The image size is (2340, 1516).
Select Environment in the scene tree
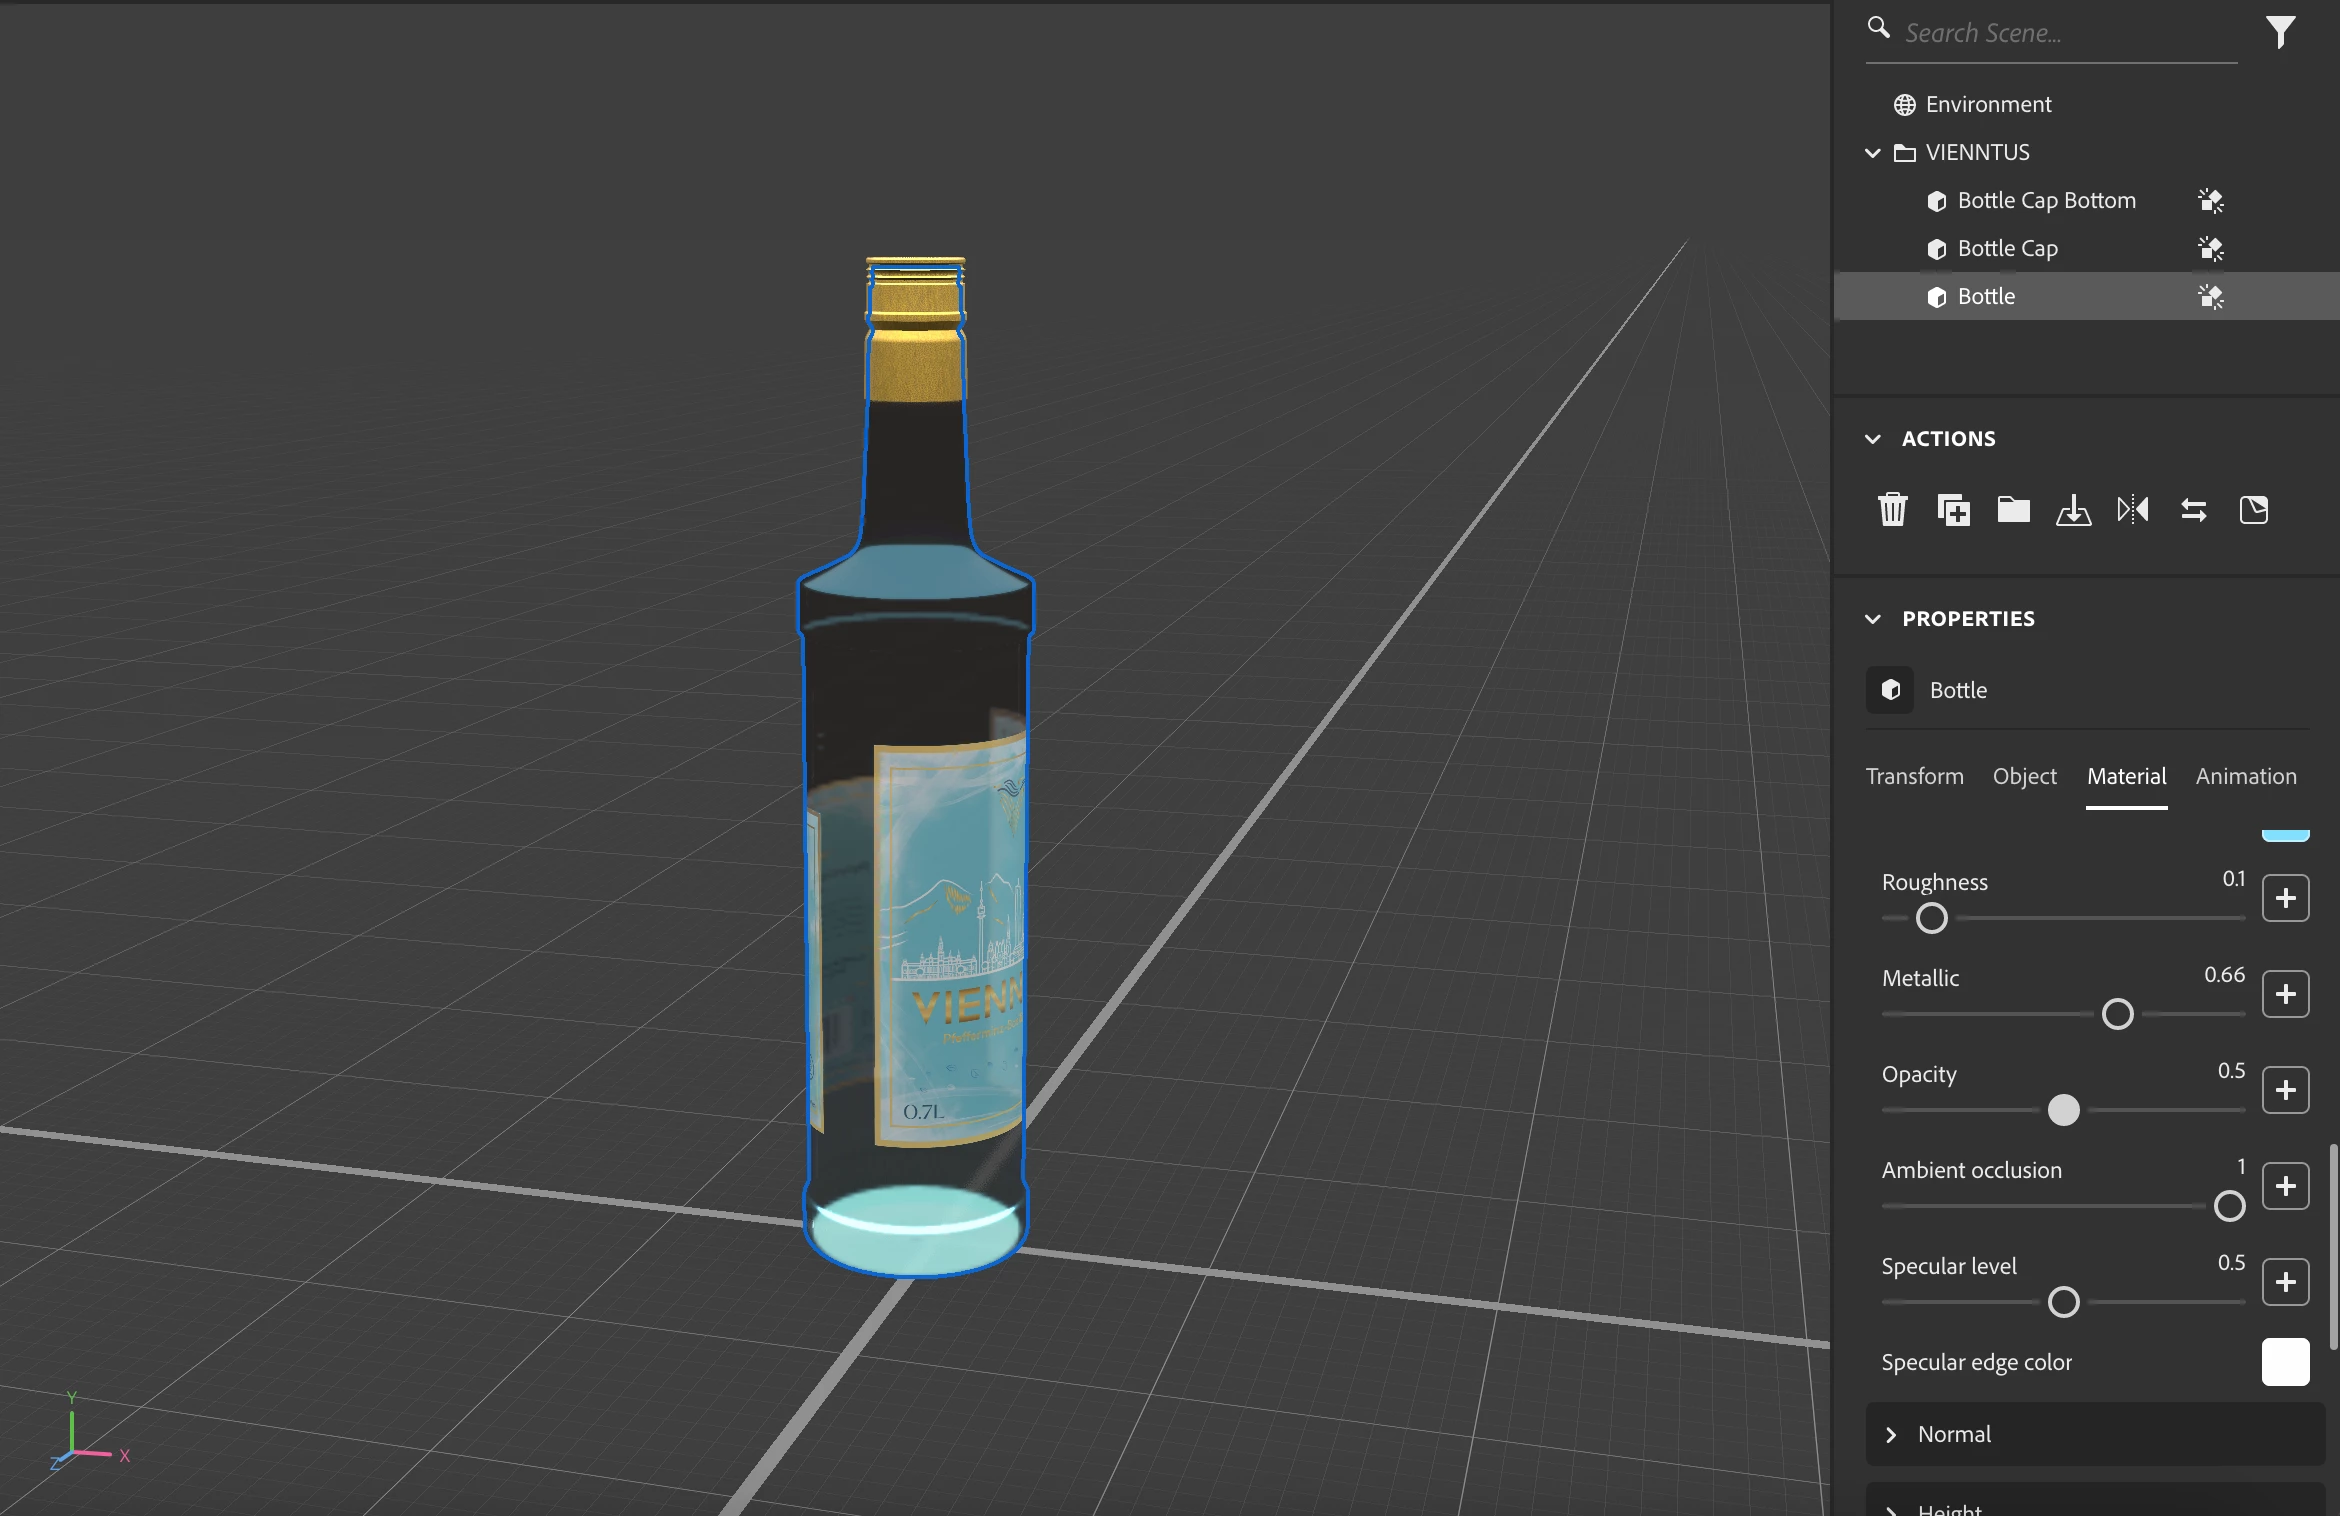[x=1987, y=105]
